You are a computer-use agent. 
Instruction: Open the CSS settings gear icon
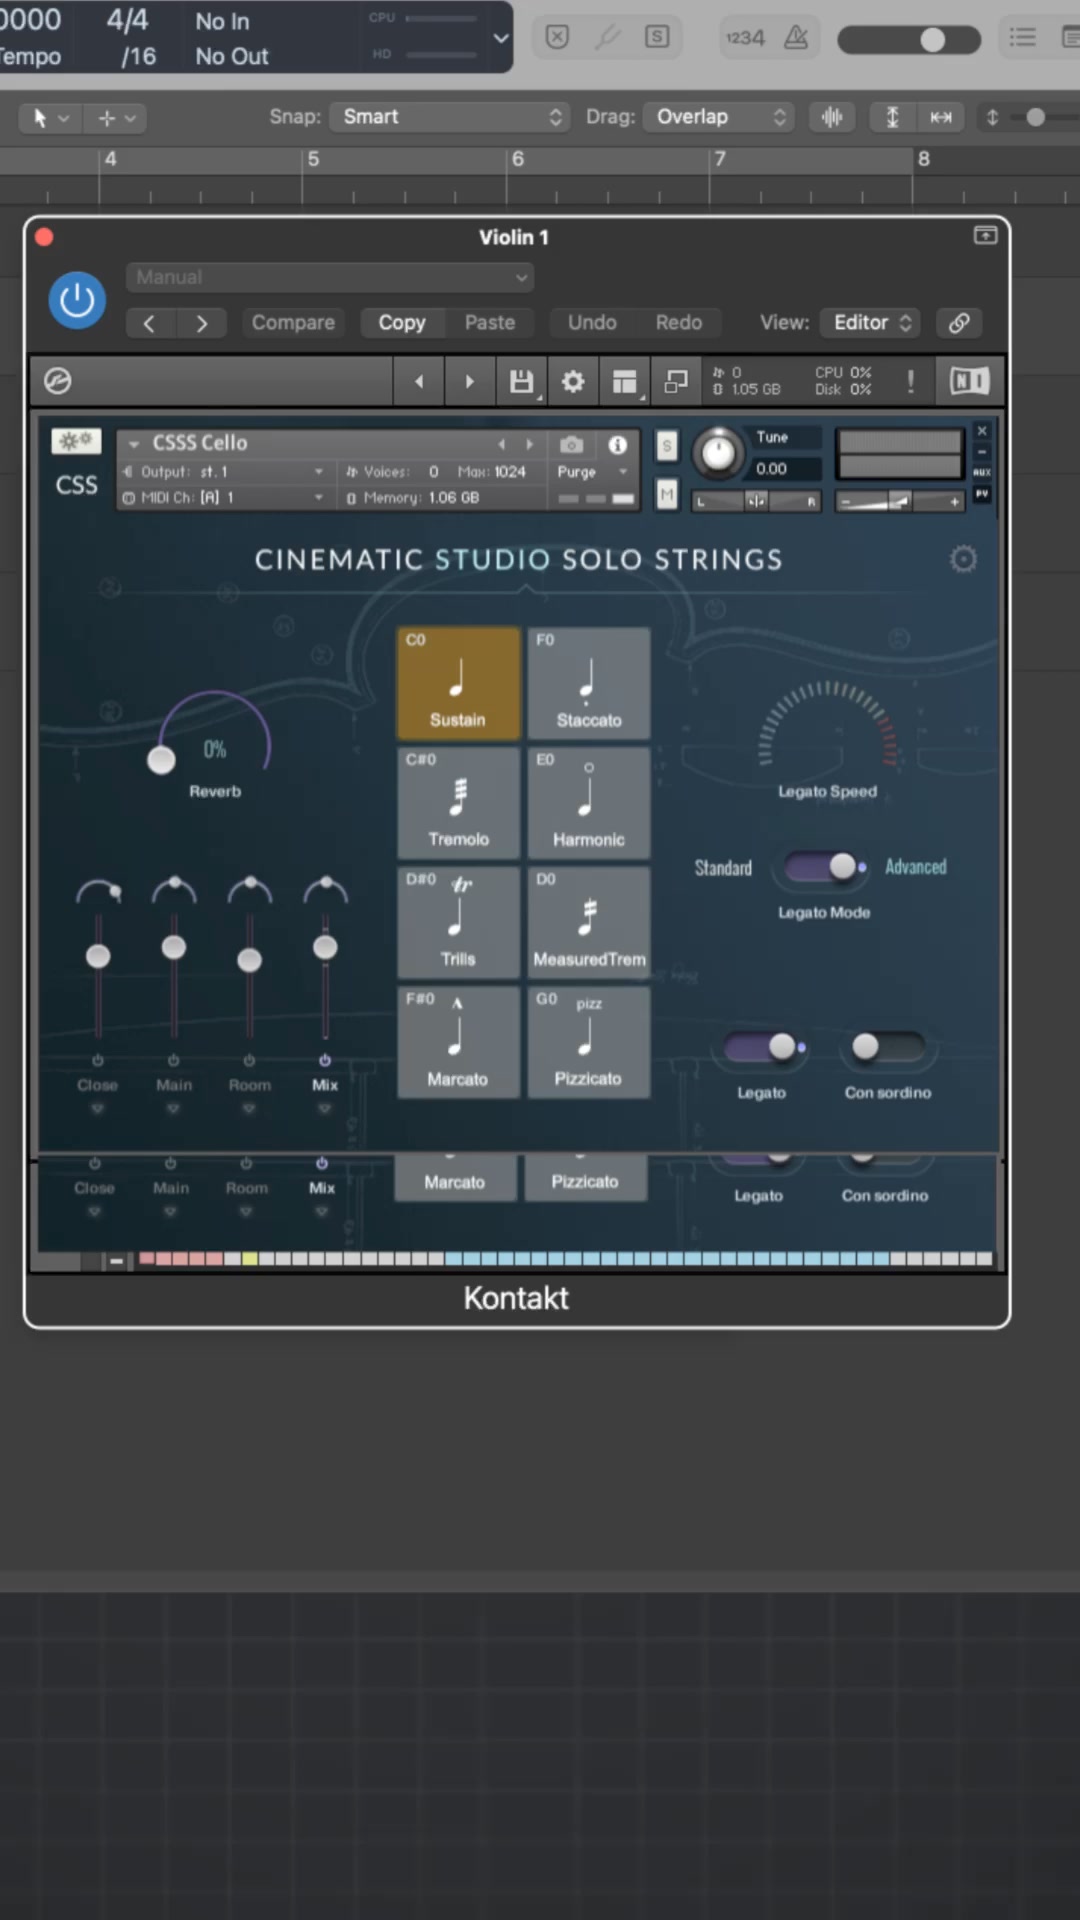(963, 559)
